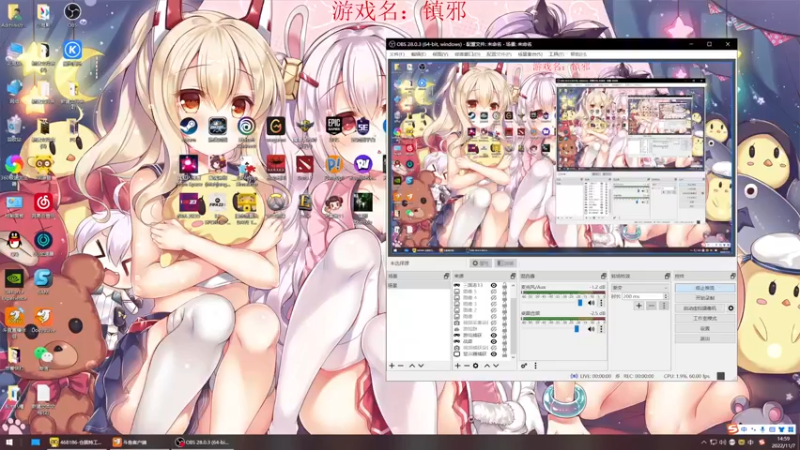Mute the Mic/Aux audio speaker icon
Screen dimensions: 800x450
591,303
